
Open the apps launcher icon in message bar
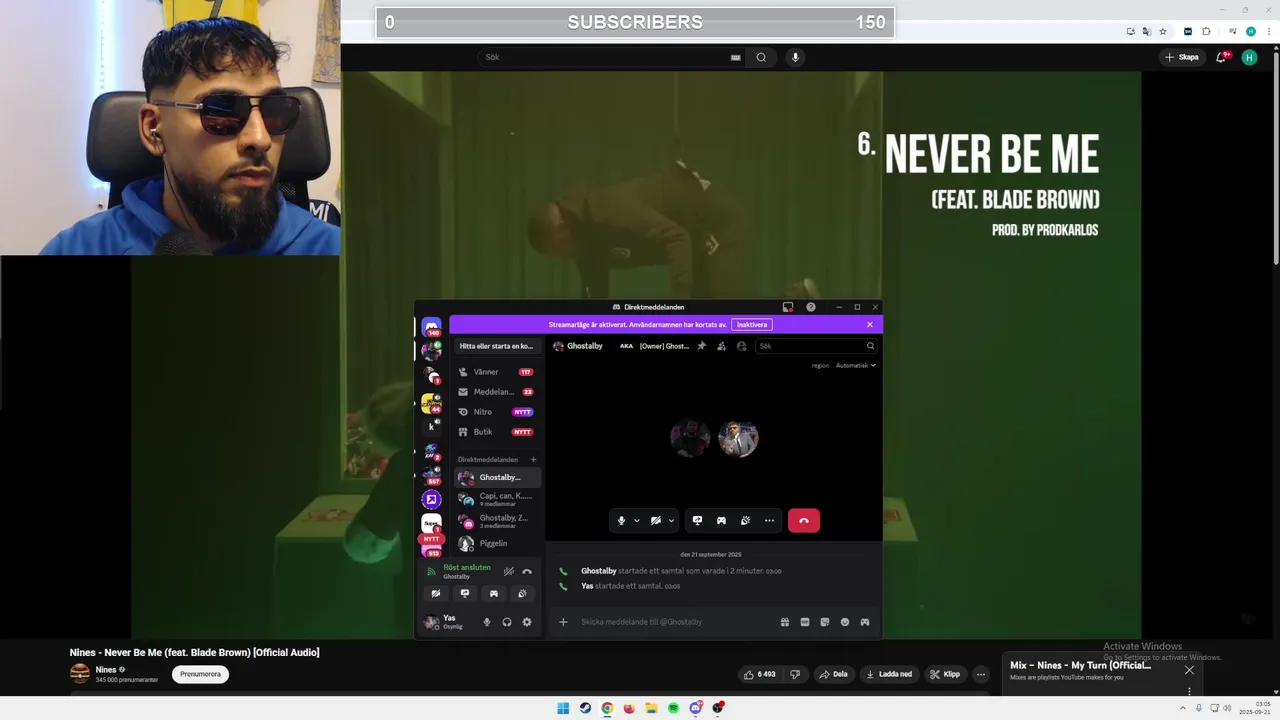865,622
